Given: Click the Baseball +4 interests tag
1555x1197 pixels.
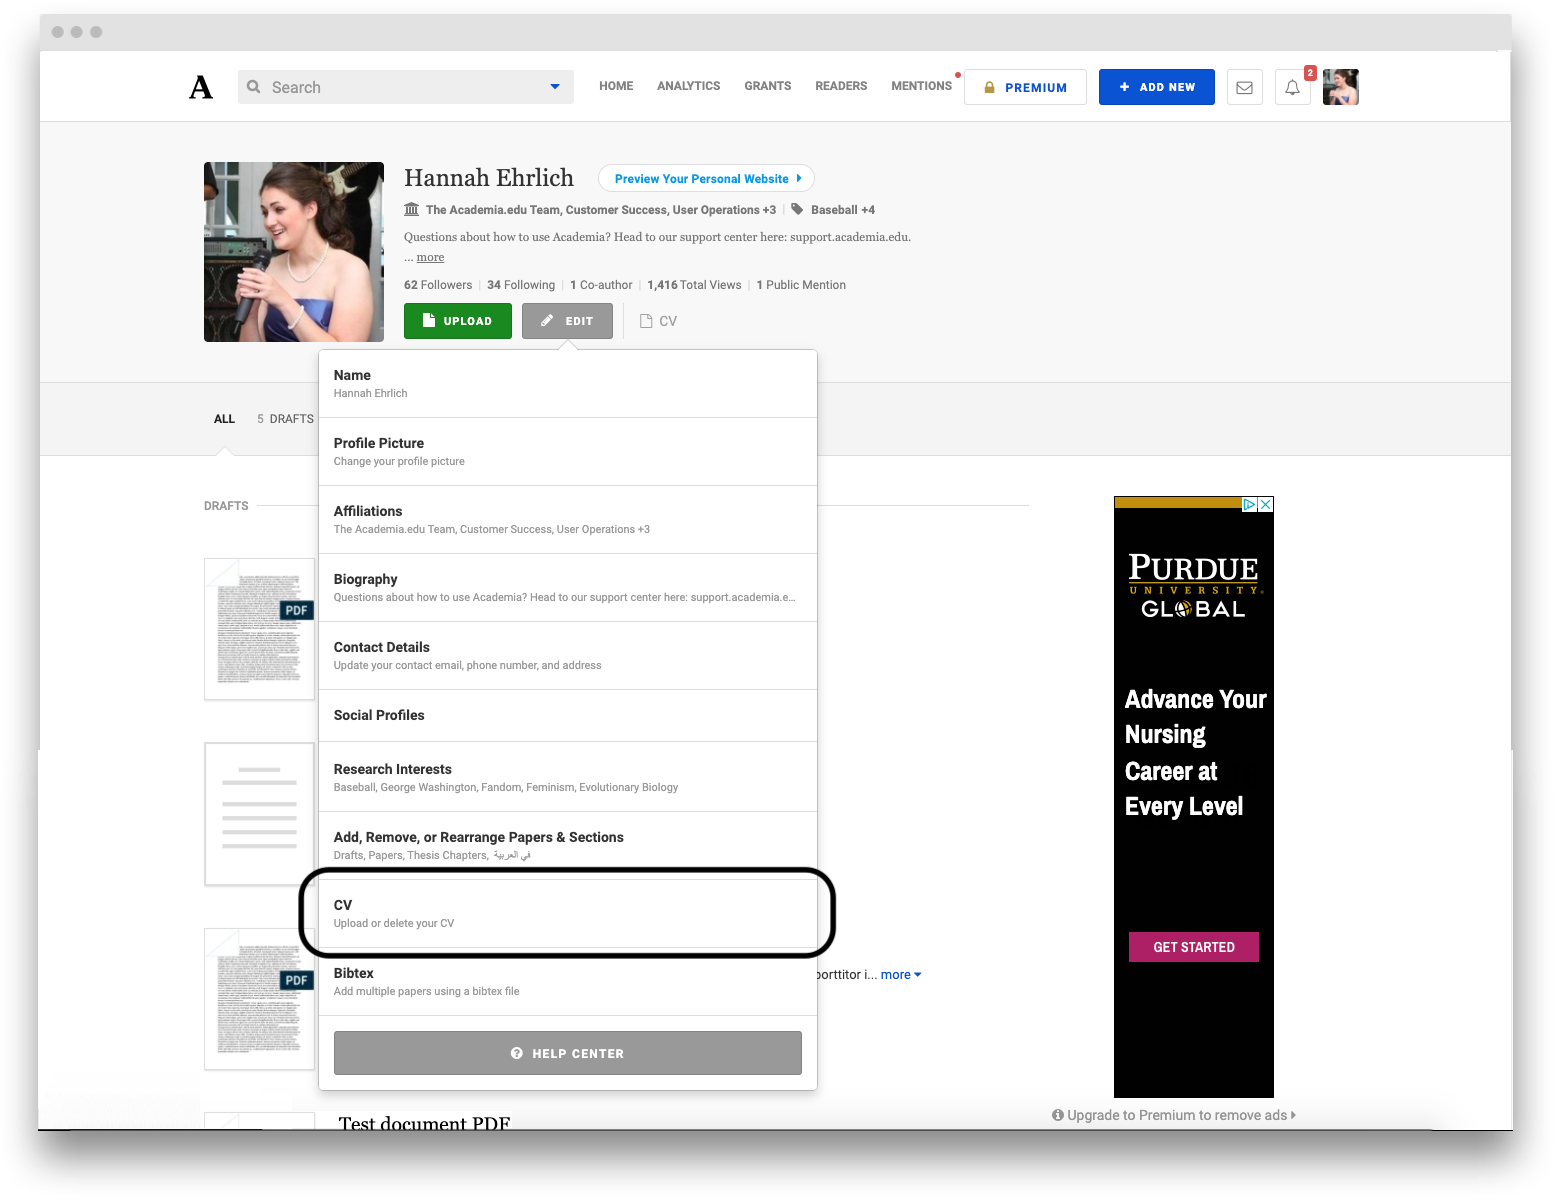Looking at the screenshot, I should click(842, 210).
